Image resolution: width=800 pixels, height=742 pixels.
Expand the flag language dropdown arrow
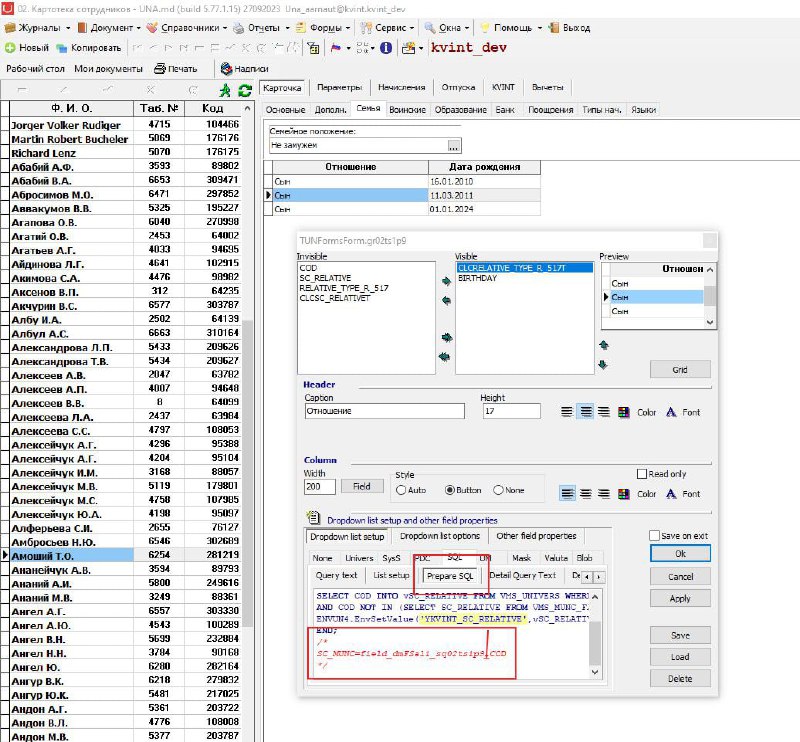[x=348, y=48]
